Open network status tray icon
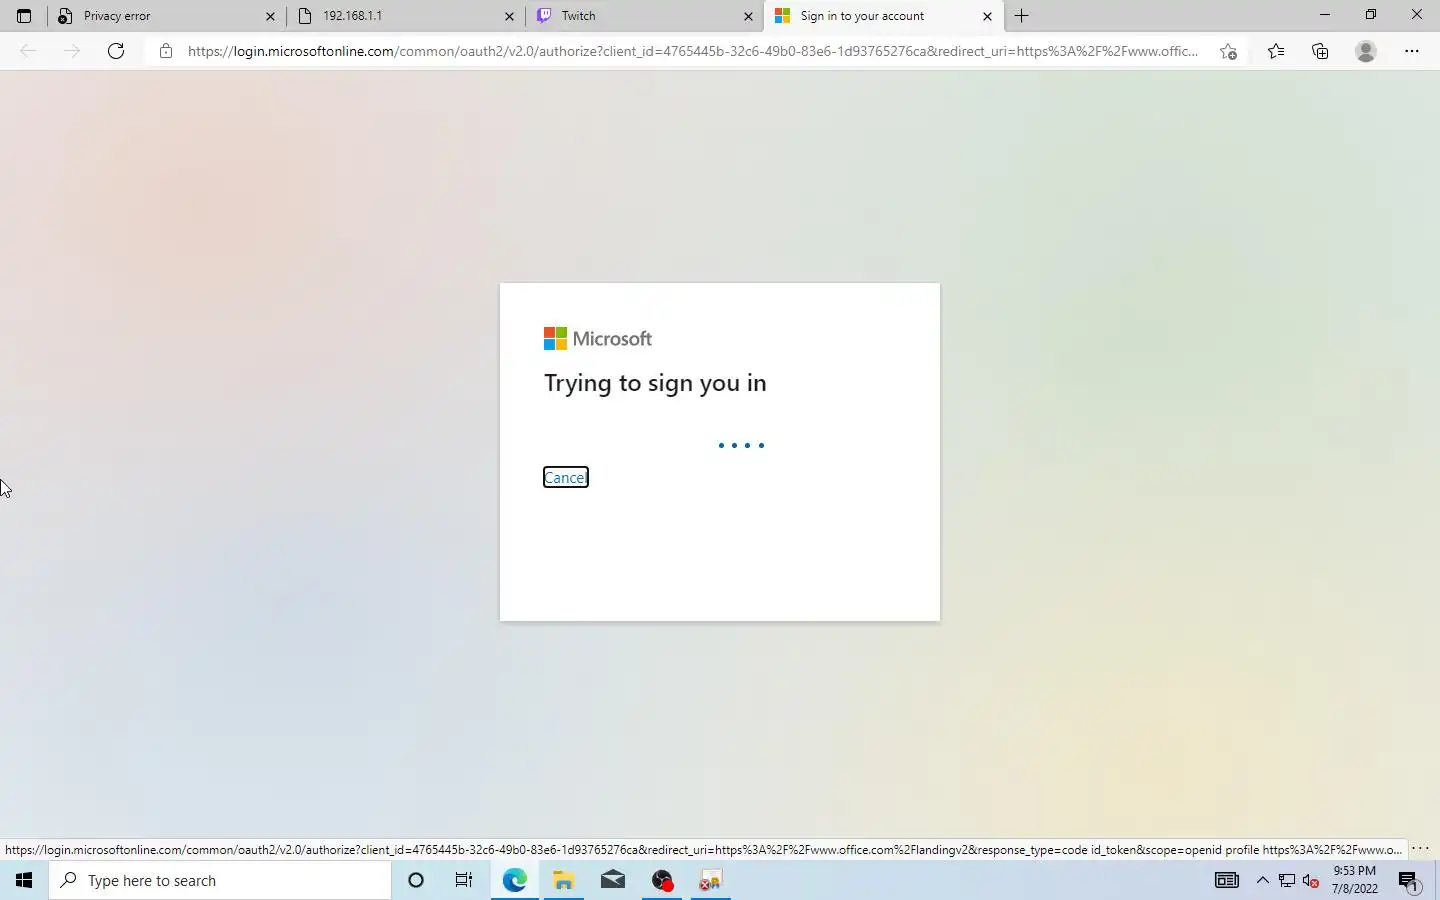1440x900 pixels. (x=1287, y=880)
